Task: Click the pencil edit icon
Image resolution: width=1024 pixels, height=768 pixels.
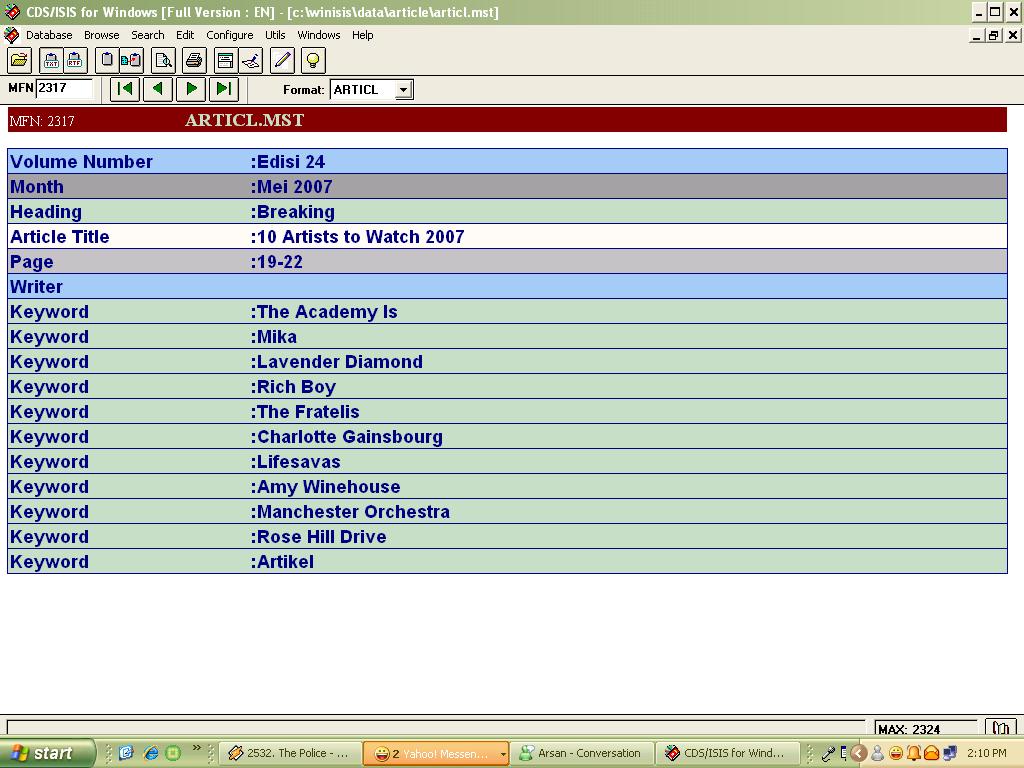Action: tap(282, 61)
